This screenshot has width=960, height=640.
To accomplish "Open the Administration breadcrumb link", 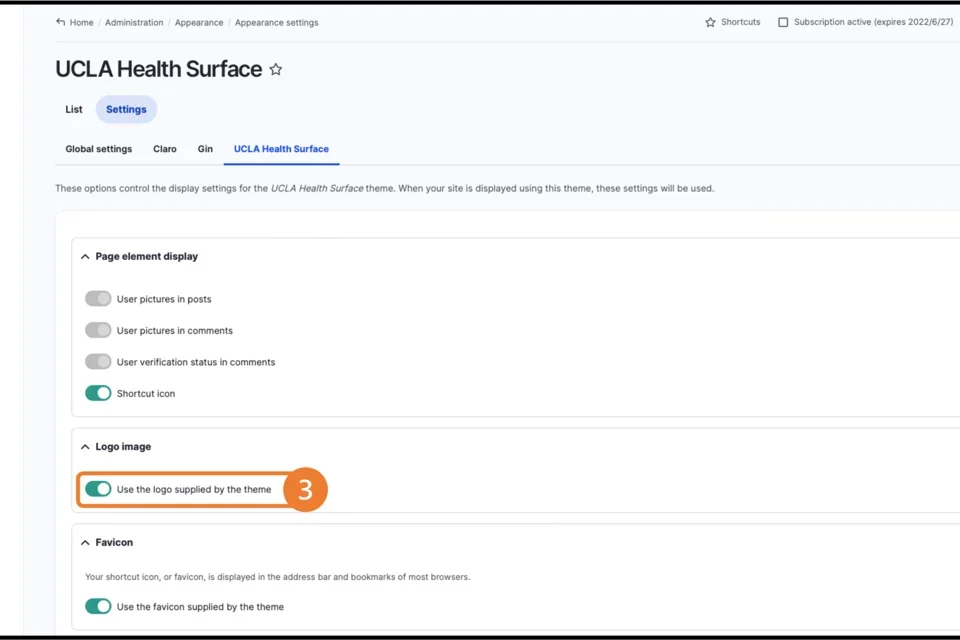I will (134, 23).
